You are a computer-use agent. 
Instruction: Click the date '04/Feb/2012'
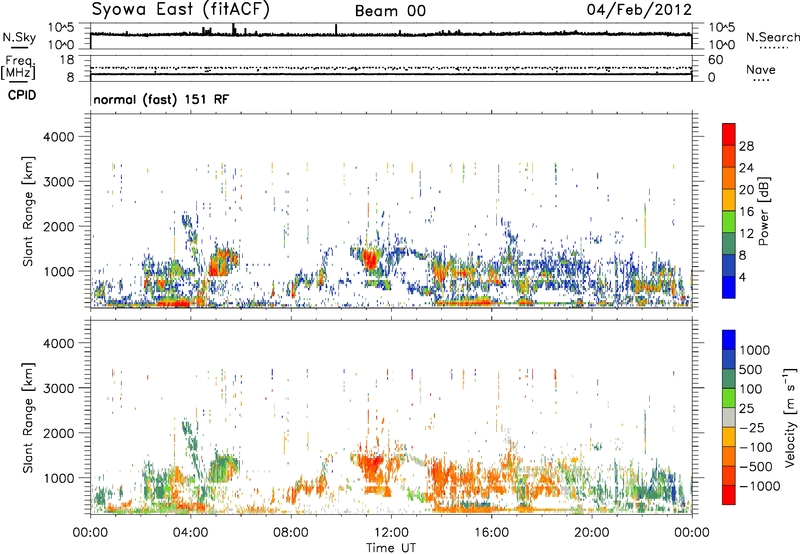[x=639, y=10]
